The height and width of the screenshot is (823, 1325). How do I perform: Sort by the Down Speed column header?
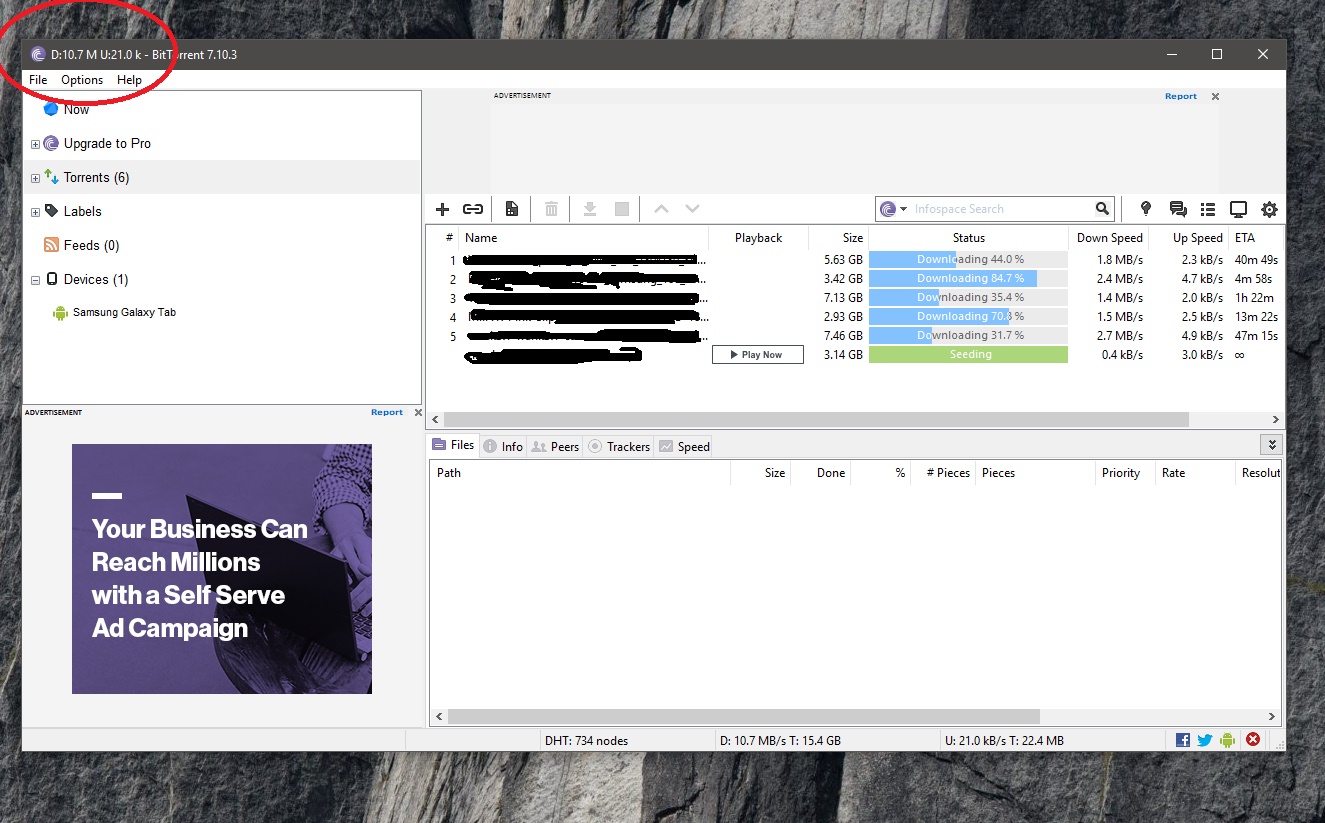1109,238
